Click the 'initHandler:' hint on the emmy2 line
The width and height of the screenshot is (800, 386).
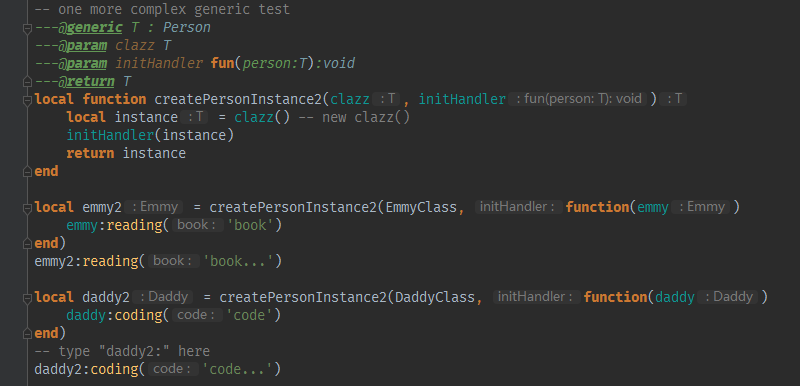click(x=518, y=207)
